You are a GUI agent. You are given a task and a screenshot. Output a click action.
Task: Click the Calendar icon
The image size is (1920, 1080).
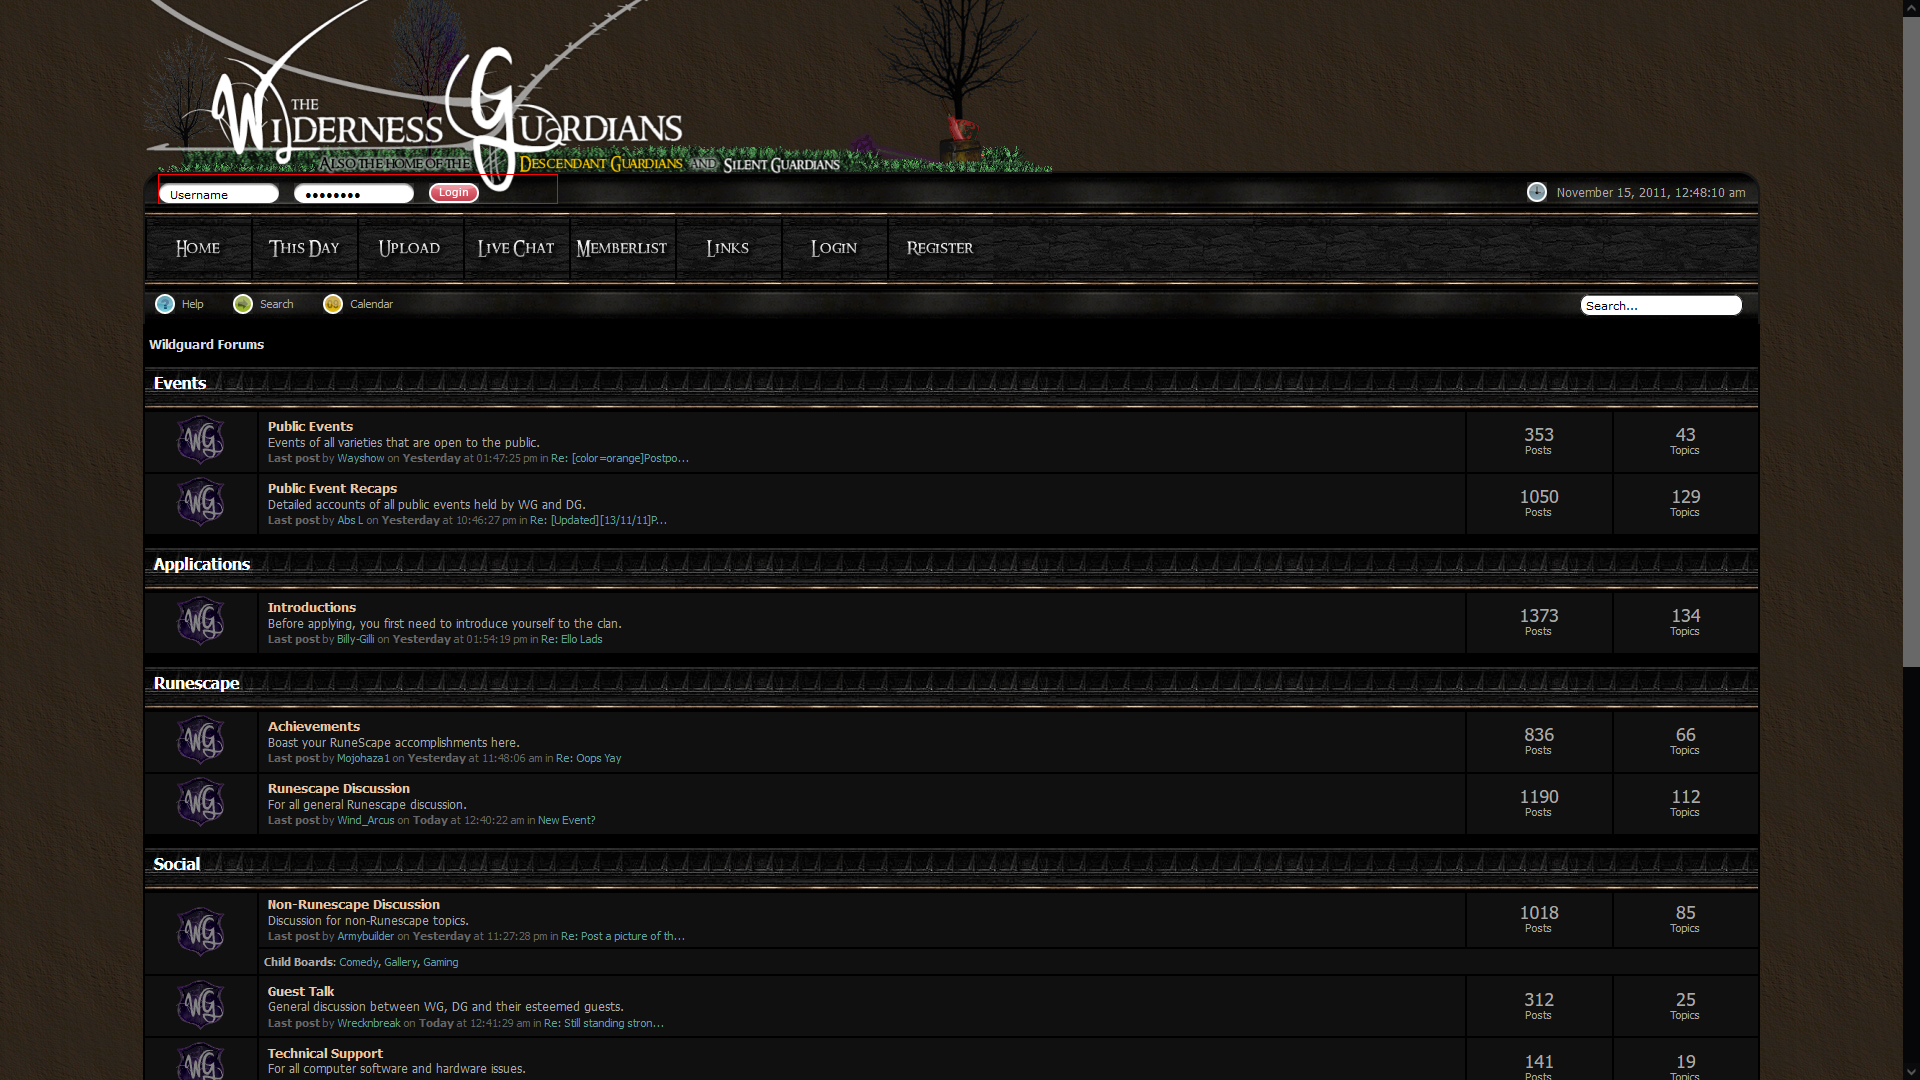[333, 304]
